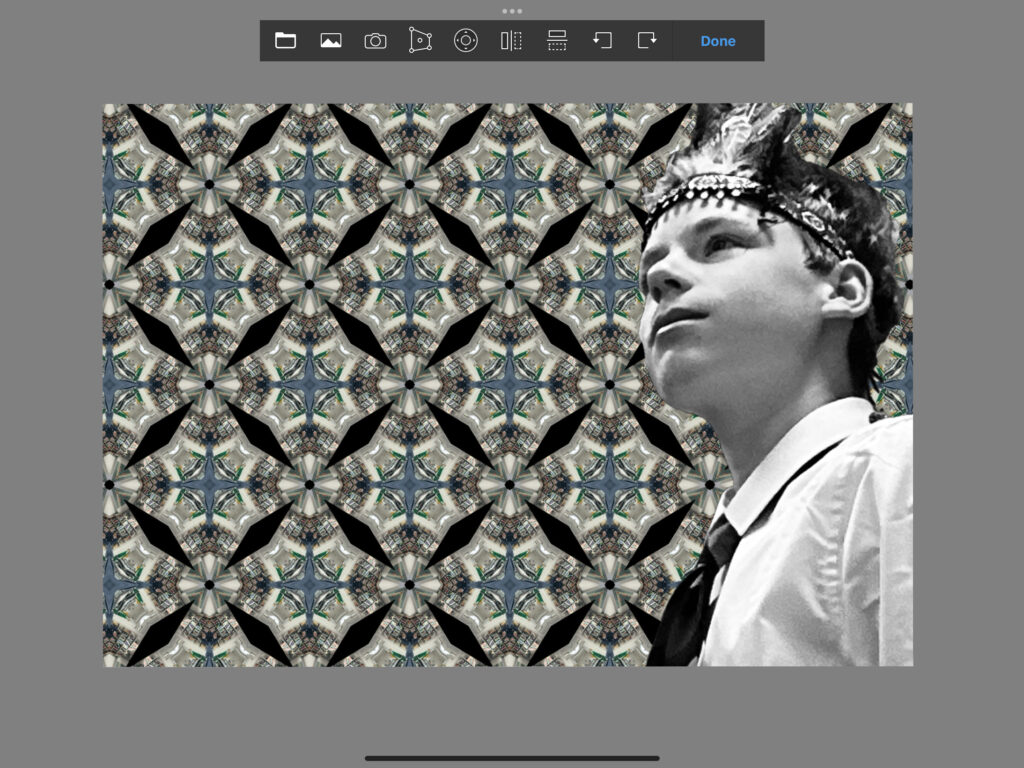Open the files folder icon
The width and height of the screenshot is (1024, 768).
pyautogui.click(x=285, y=40)
